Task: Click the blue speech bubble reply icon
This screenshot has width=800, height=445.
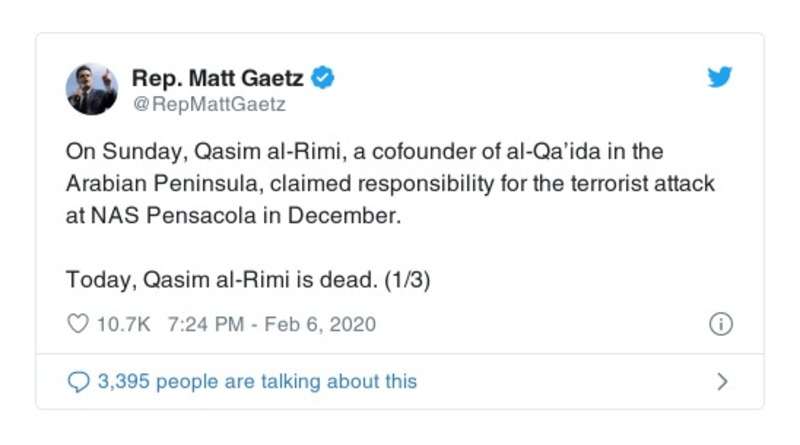Action: click(78, 381)
